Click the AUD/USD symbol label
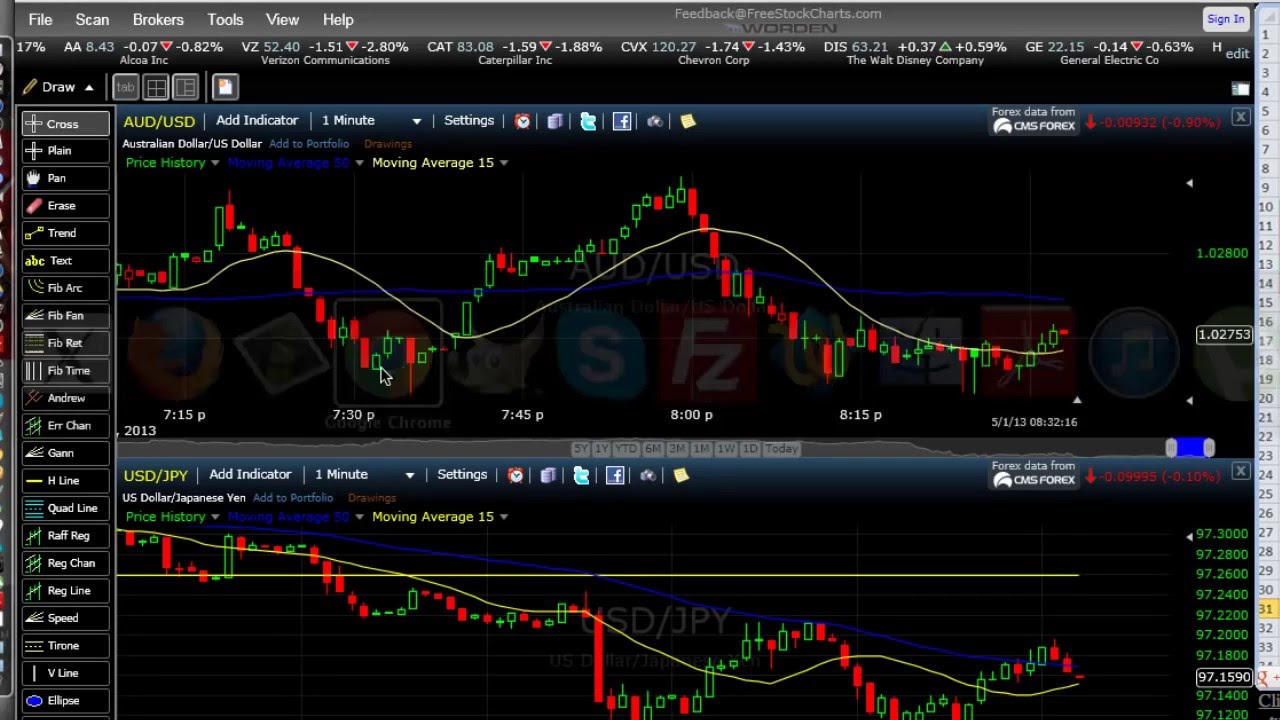1280x720 pixels. click(159, 121)
